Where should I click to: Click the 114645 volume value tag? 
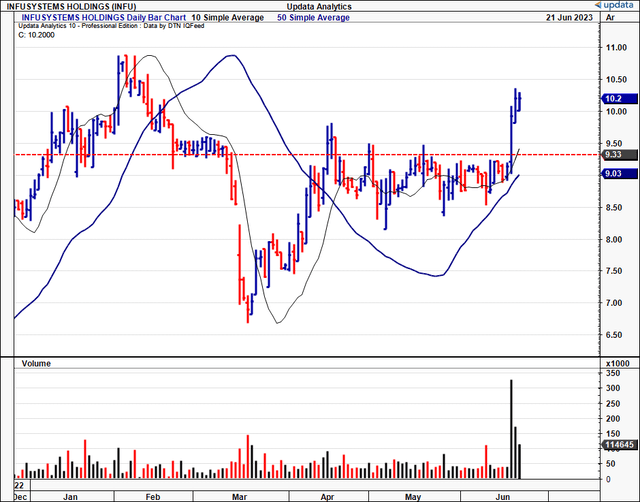click(620, 445)
